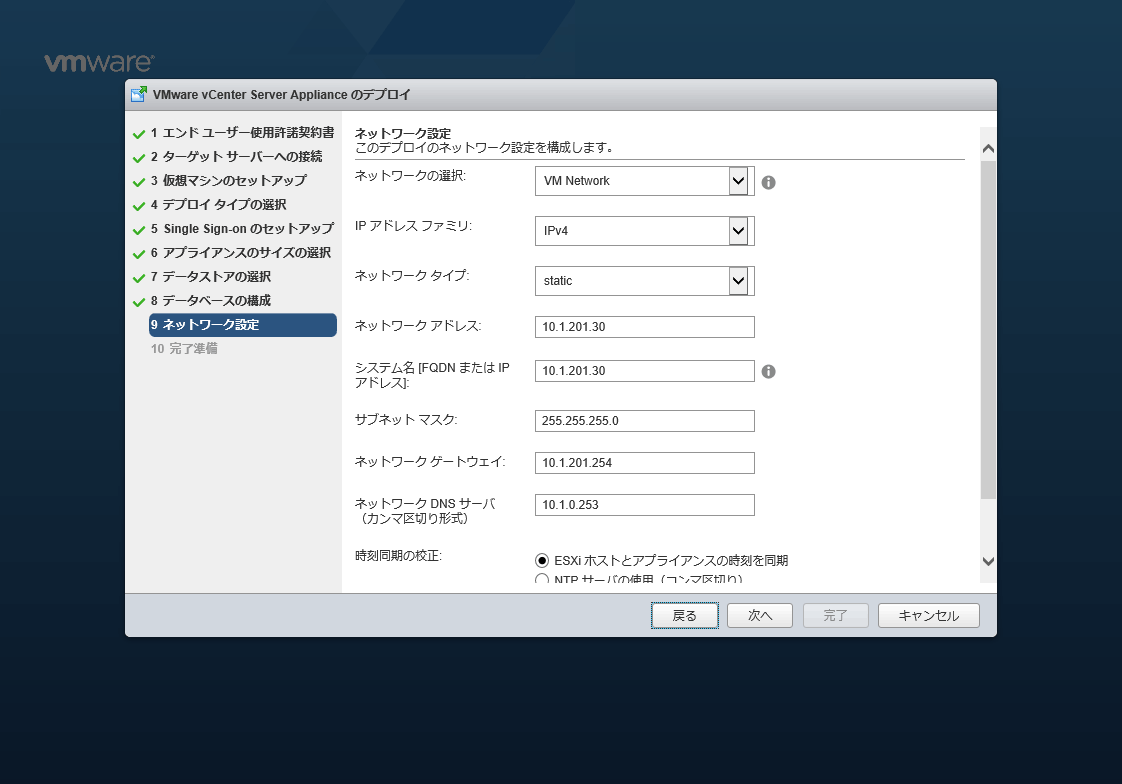Image resolution: width=1122 pixels, height=784 pixels.
Task: Click the scrollbar up arrow
Action: (x=988, y=149)
